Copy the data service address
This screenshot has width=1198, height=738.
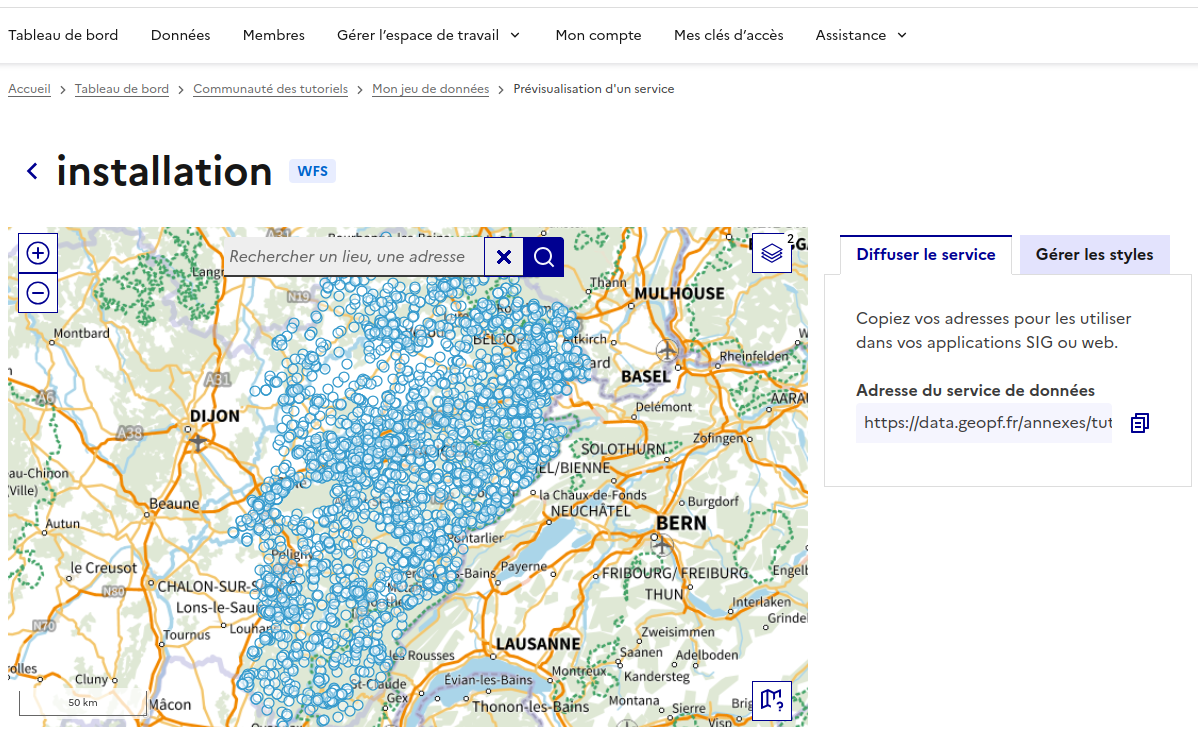(1139, 423)
